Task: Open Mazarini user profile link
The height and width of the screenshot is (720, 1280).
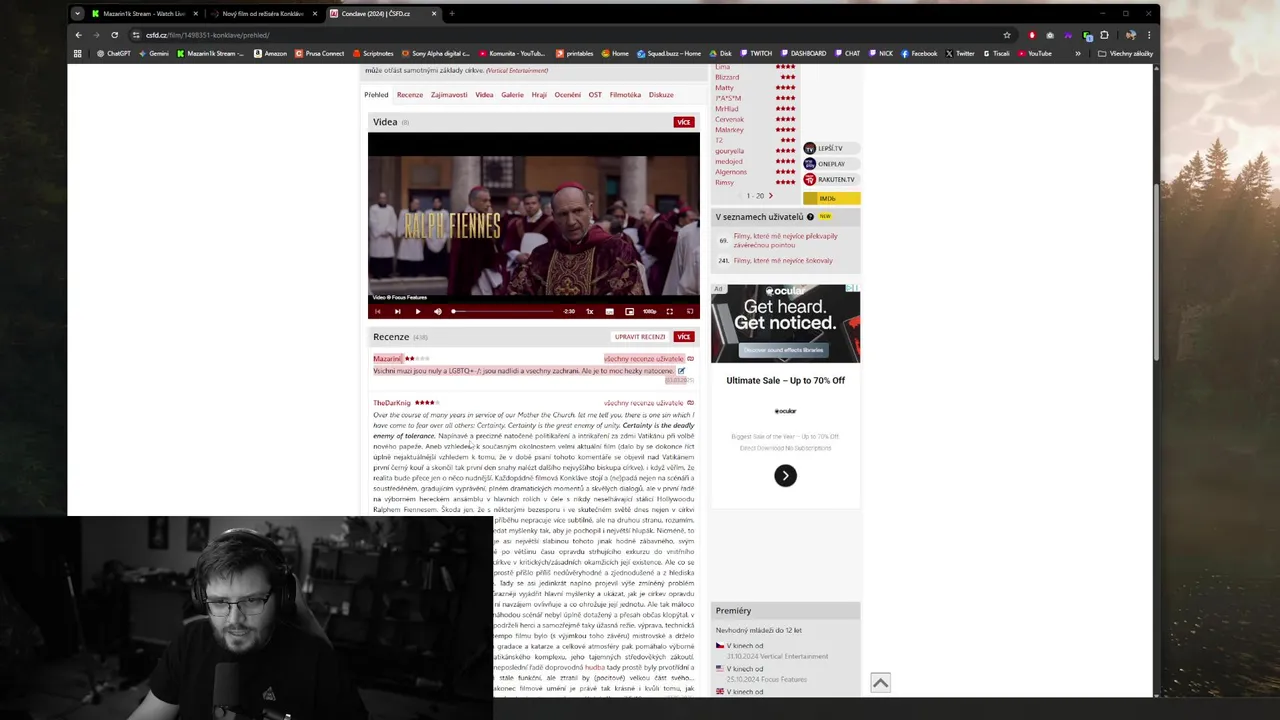Action: coord(387,358)
